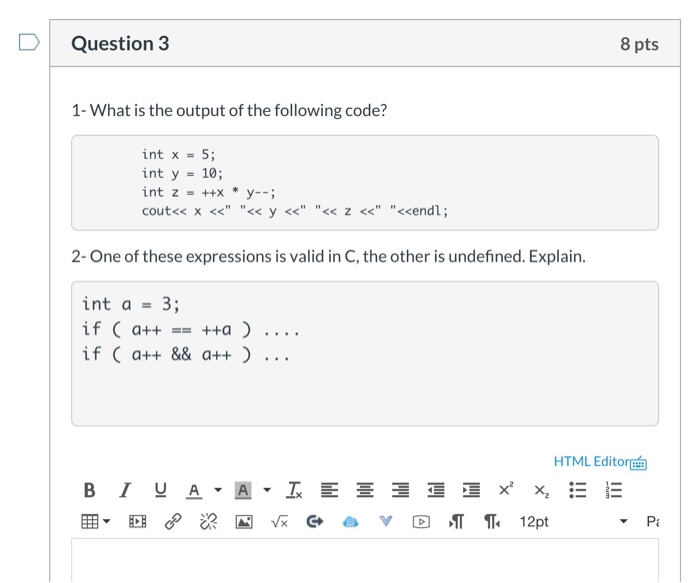
Task: Toggle italic text formatting
Action: pyautogui.click(x=125, y=490)
